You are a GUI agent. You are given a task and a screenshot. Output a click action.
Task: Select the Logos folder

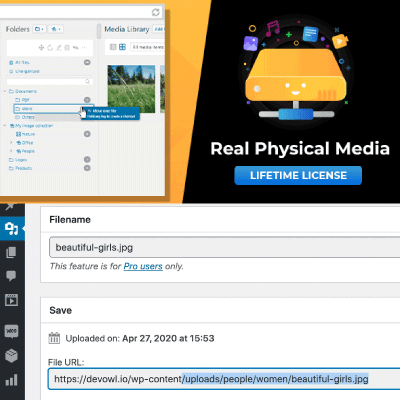point(21,160)
